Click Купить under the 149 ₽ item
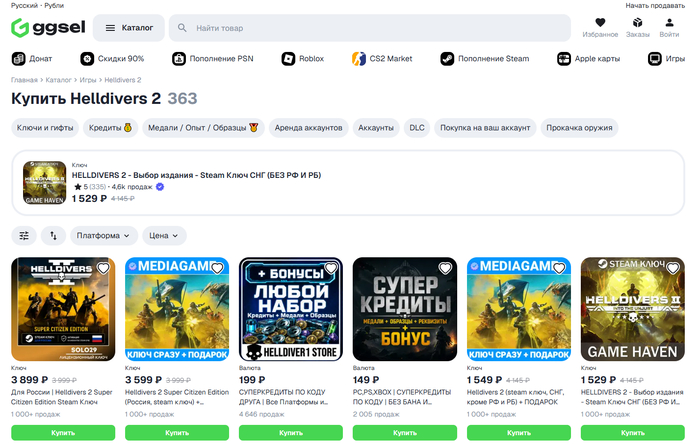The width and height of the screenshot is (700, 444). [x=405, y=433]
